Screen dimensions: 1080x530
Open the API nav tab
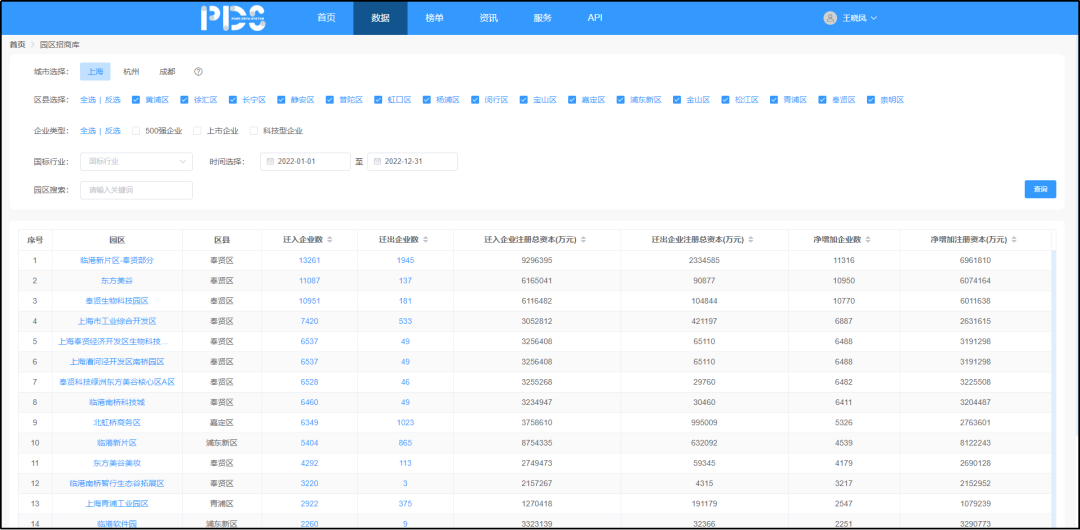595,18
